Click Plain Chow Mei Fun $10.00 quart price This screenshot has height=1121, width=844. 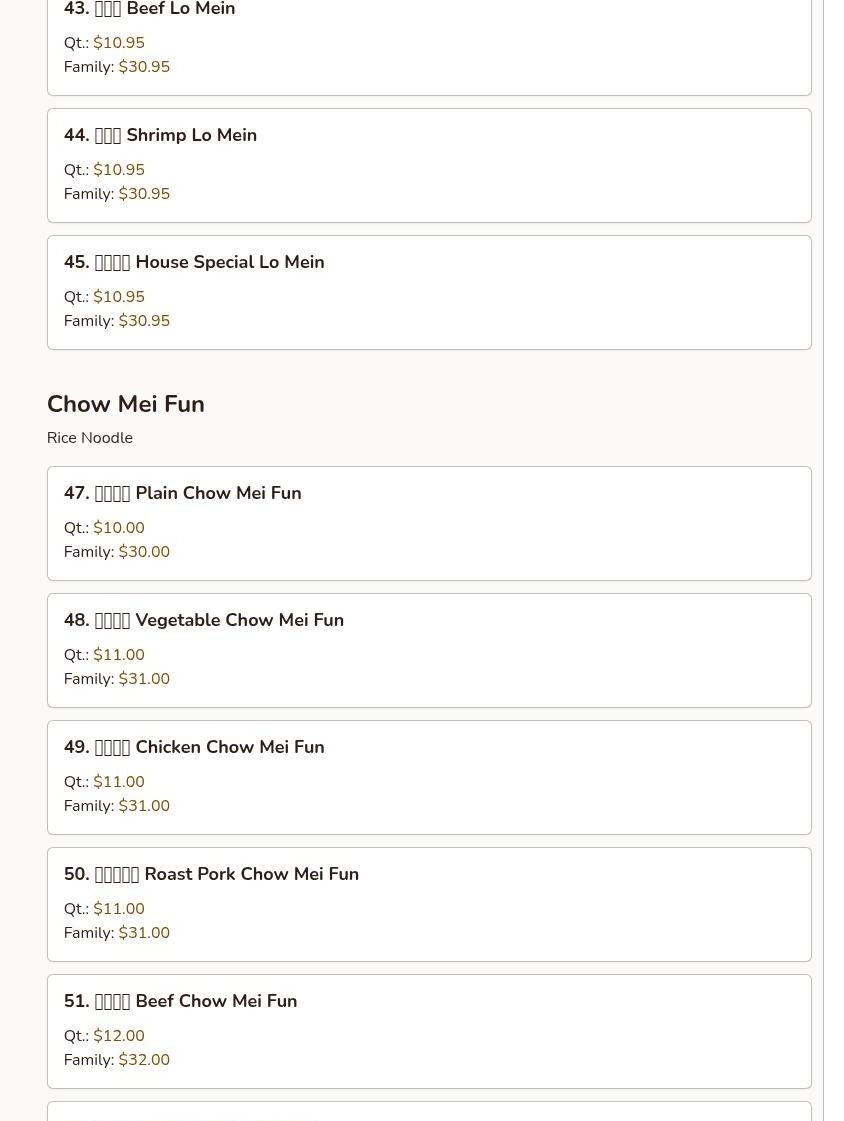pos(119,528)
